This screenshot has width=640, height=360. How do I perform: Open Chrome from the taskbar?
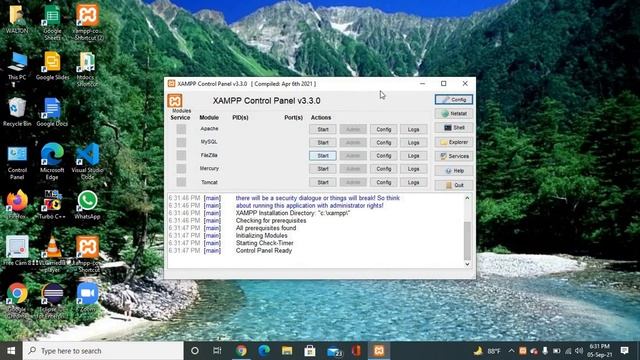point(241,351)
